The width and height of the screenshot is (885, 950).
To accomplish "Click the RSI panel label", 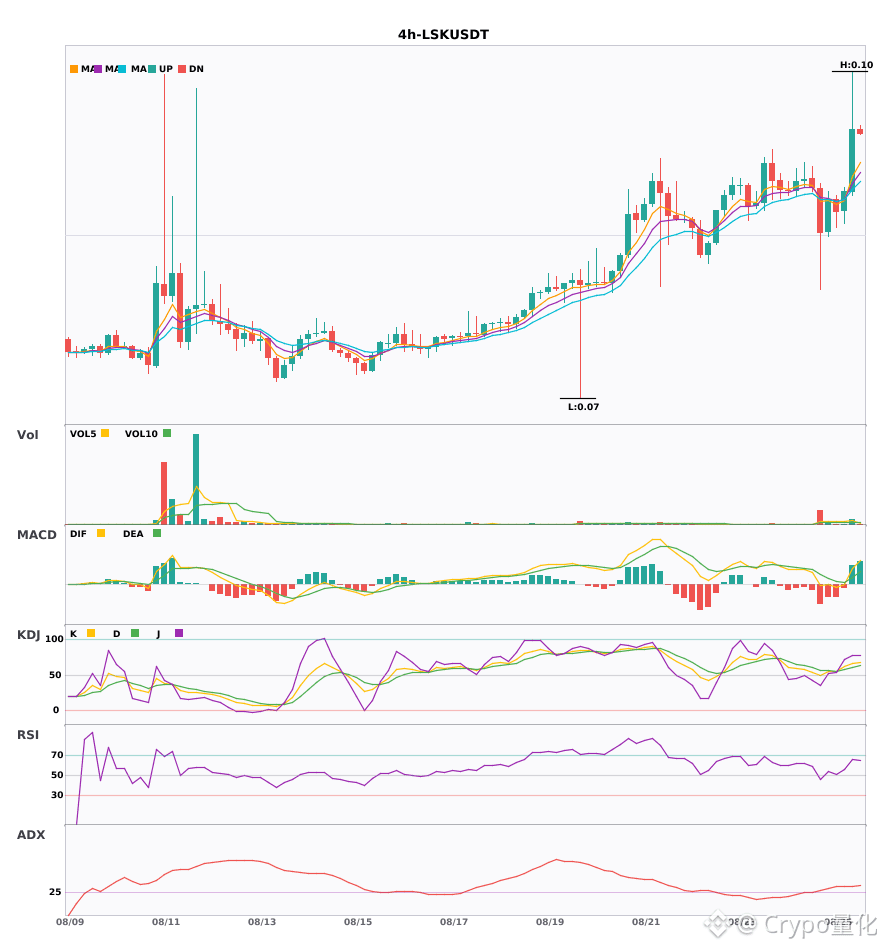I will pyautogui.click(x=28, y=735).
